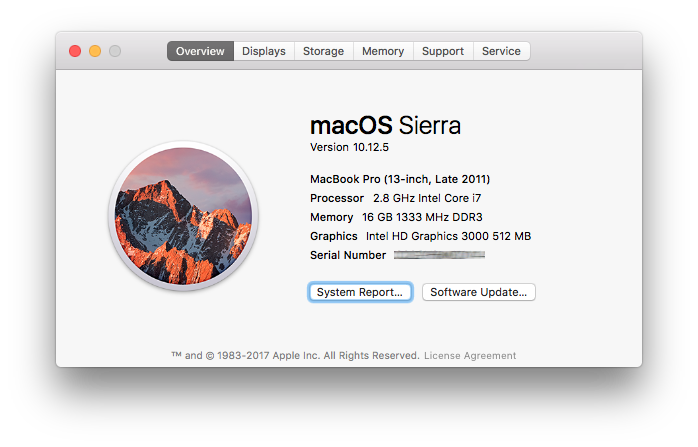Click the Processor label
This screenshot has width=698, height=447.
point(337,198)
